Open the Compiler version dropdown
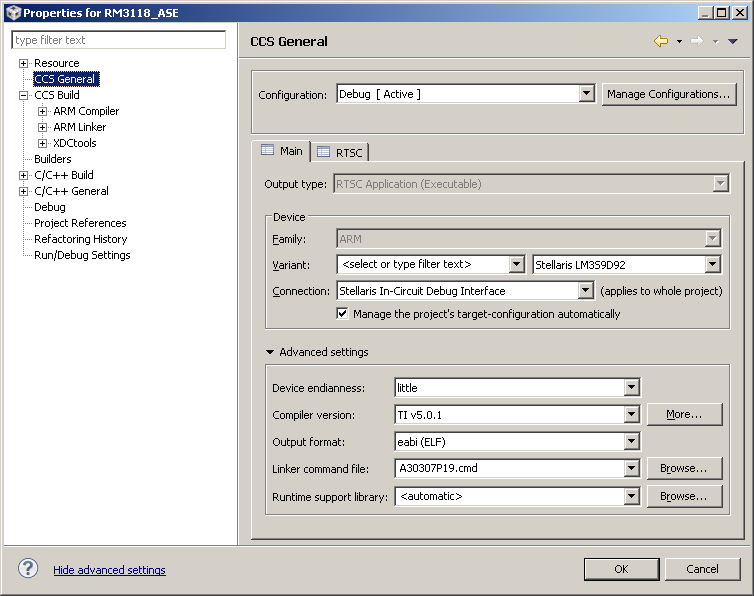754x596 pixels. (631, 414)
